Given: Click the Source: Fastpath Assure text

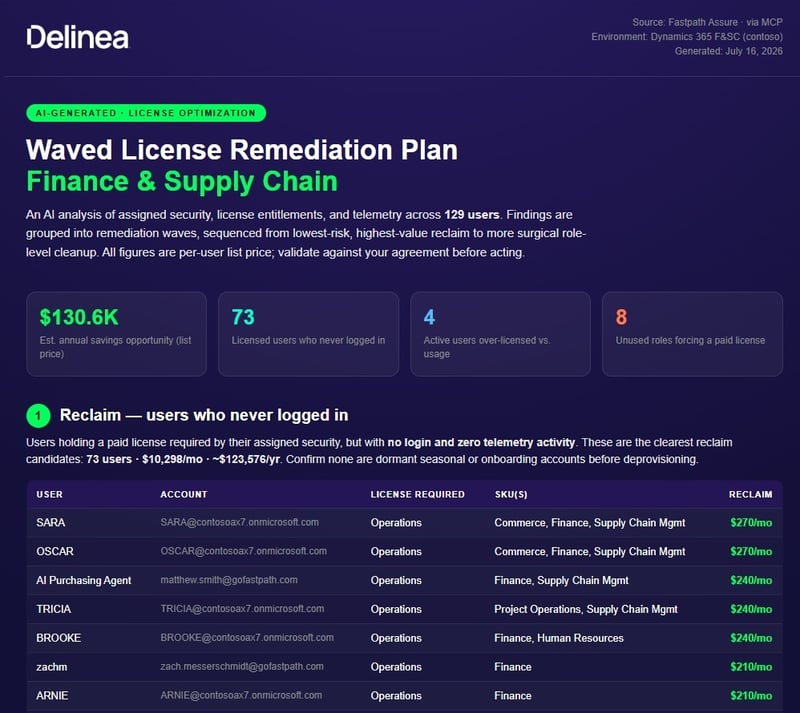Looking at the screenshot, I should click(707, 22).
